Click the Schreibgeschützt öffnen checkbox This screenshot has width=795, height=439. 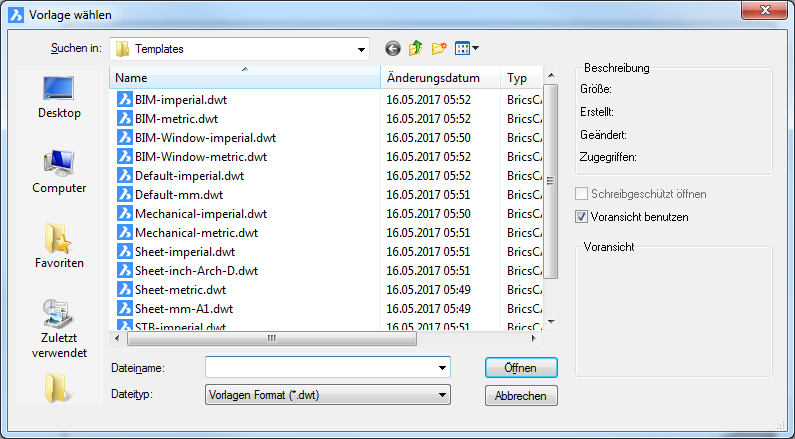coord(583,194)
